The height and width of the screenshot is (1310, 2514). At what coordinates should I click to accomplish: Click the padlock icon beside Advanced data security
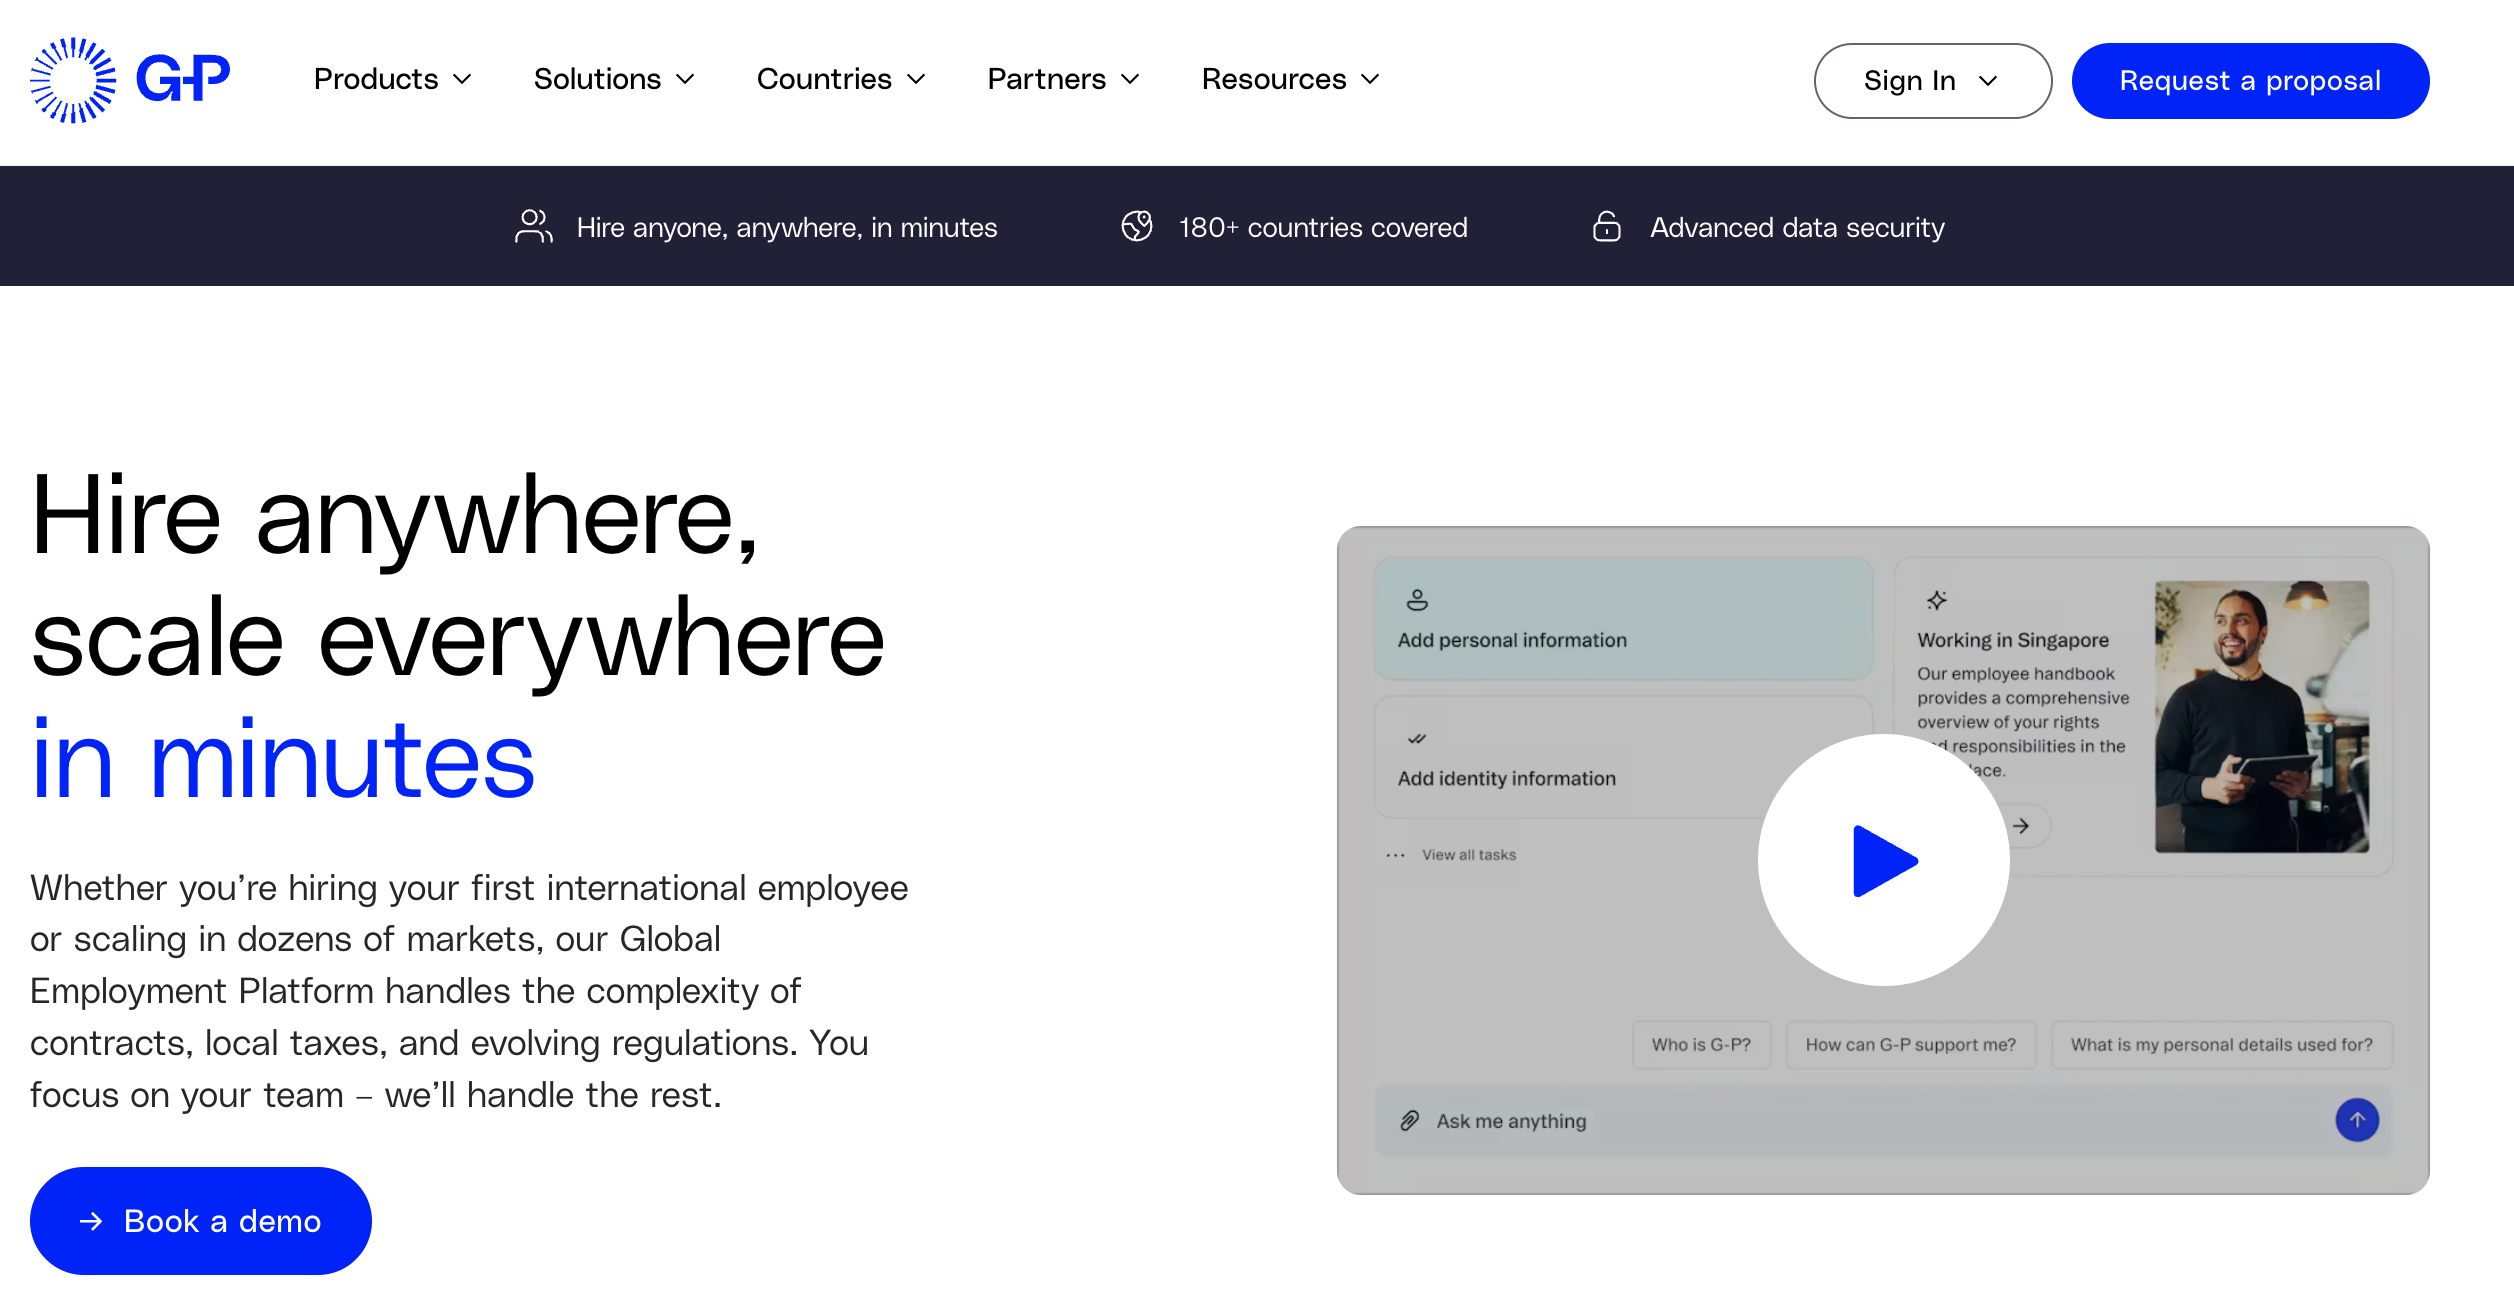coord(1607,227)
